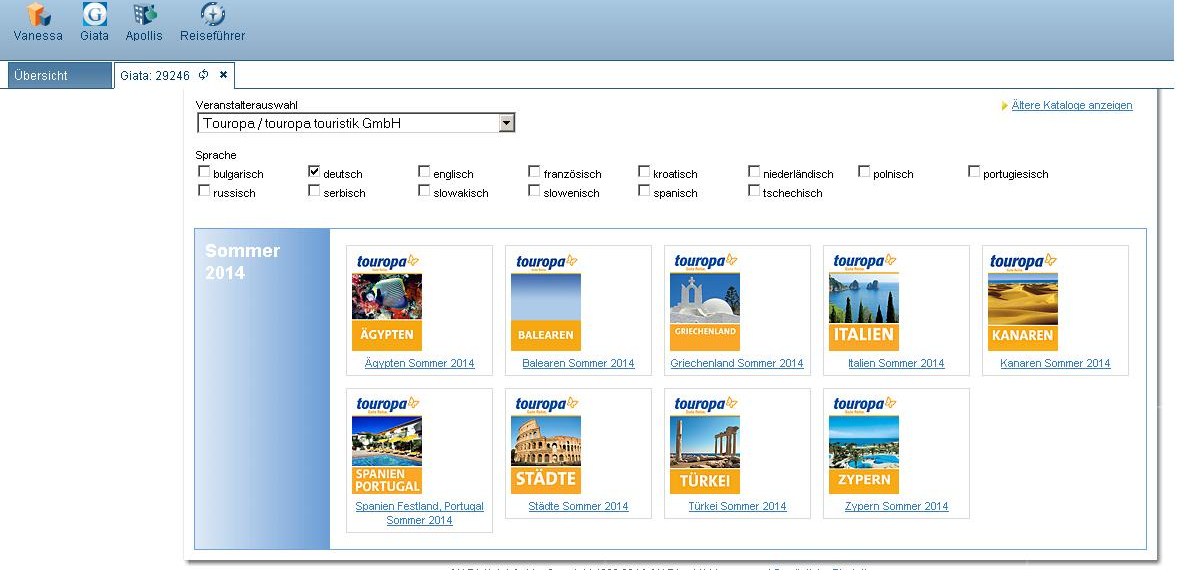Open the Apollis toolbar icon
Screen dimensions: 1197x585
[145, 15]
